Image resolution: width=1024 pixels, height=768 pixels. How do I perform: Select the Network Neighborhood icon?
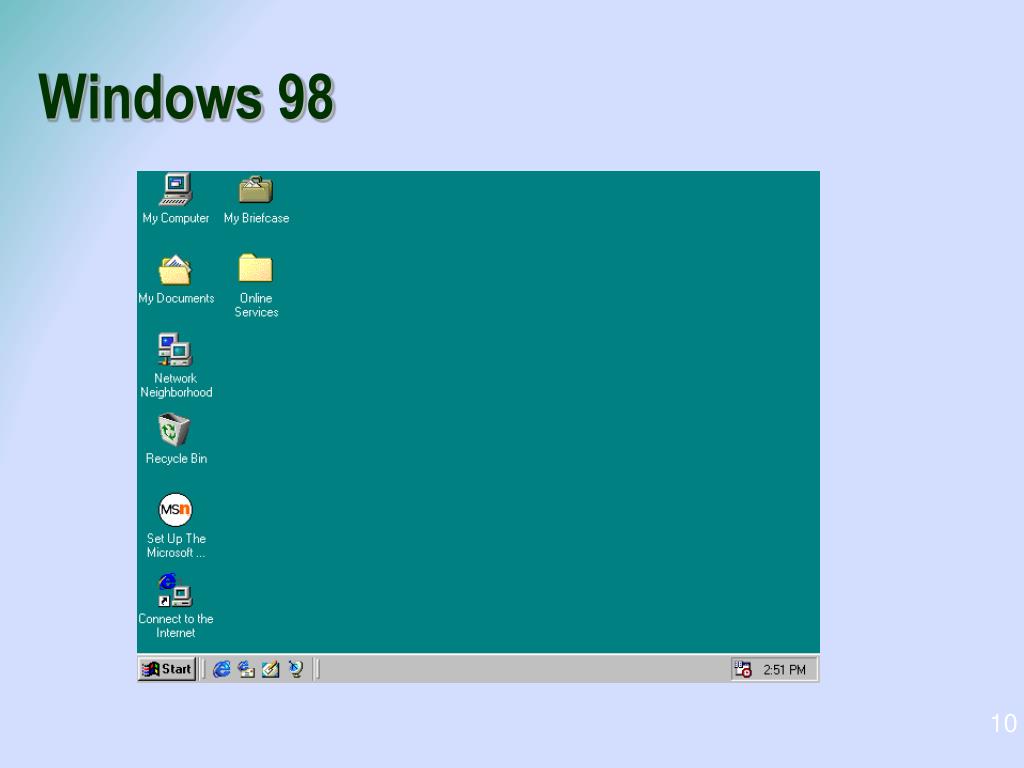coord(175,349)
